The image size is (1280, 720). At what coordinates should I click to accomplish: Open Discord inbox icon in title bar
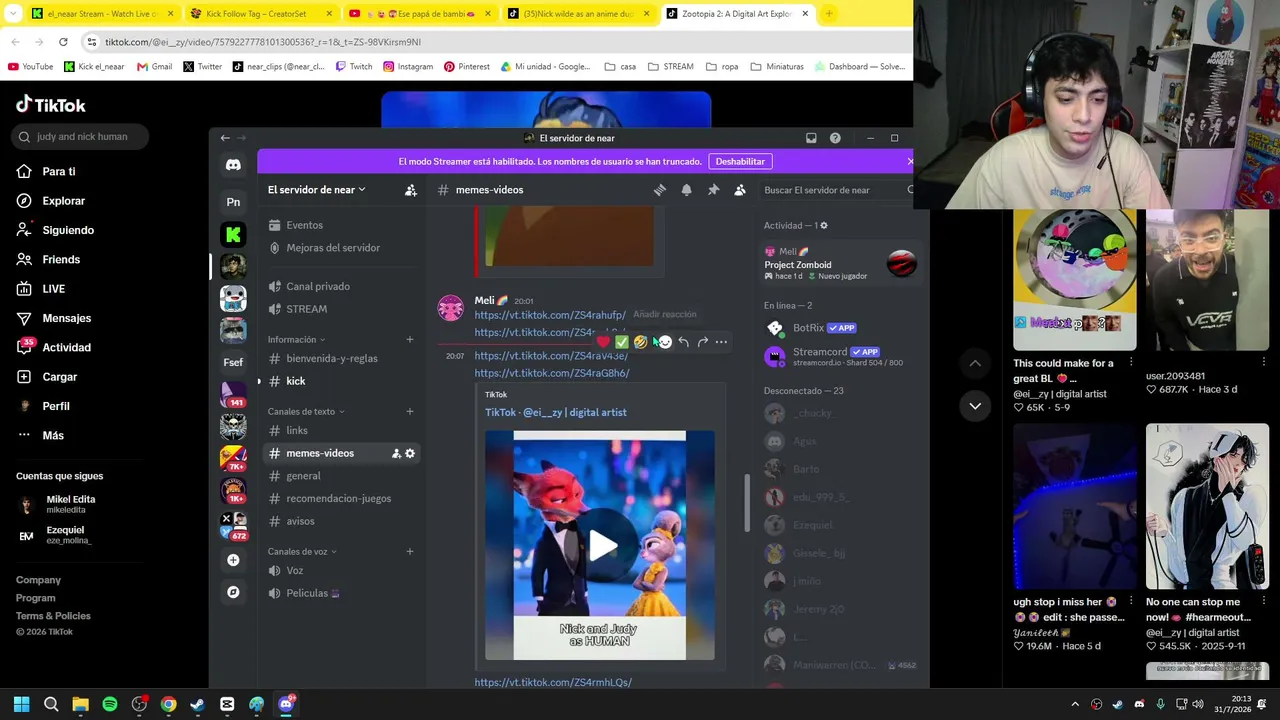811,138
